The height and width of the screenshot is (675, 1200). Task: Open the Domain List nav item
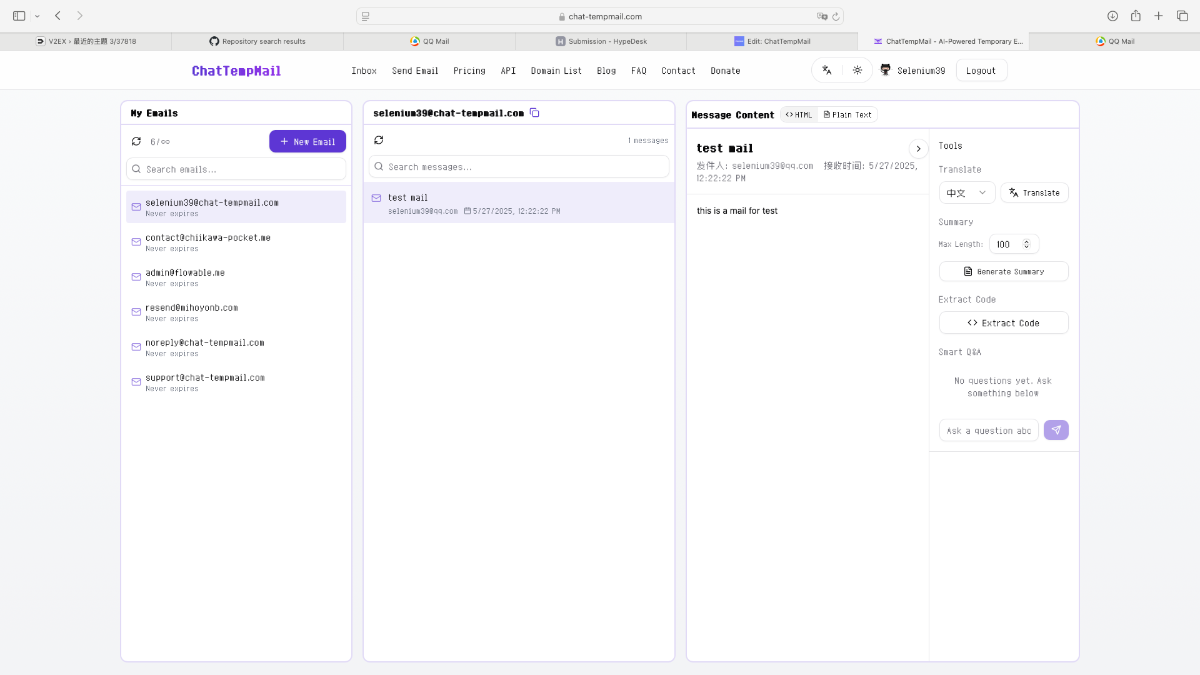pos(555,71)
